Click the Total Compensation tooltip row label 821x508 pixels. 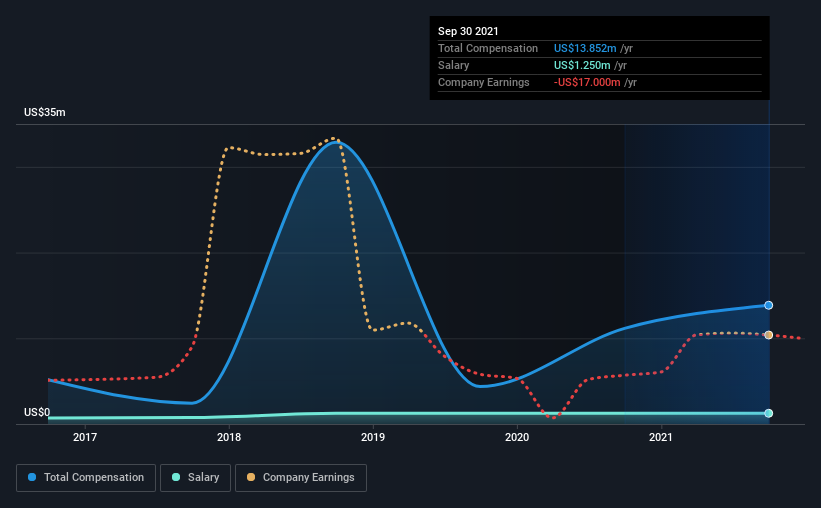pyautogui.click(x=488, y=49)
